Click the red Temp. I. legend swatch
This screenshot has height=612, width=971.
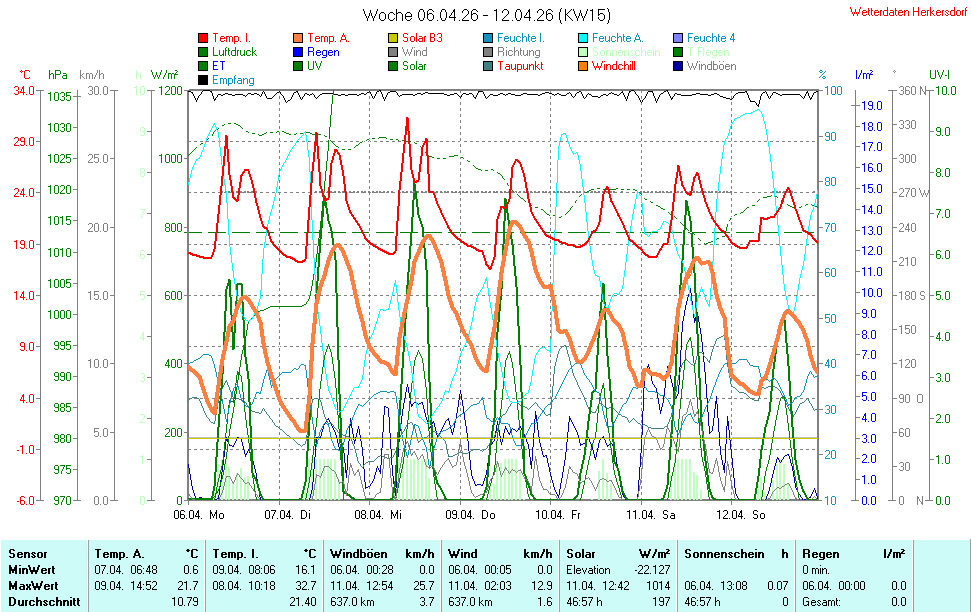(x=204, y=38)
